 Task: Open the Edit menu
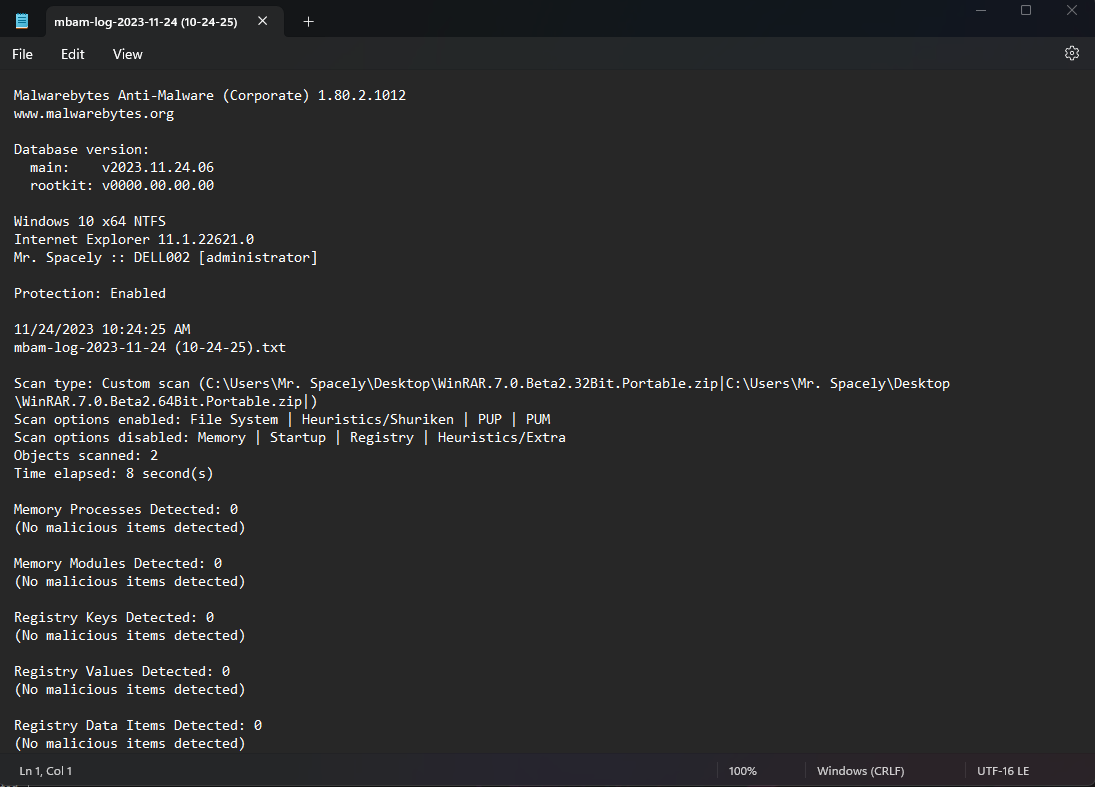point(73,54)
